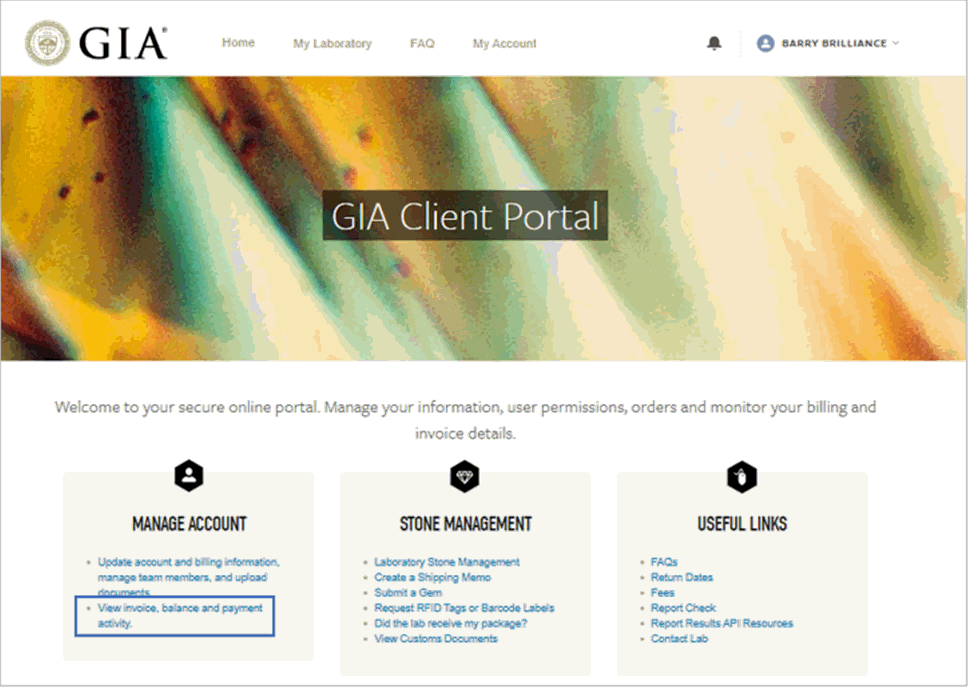This screenshot has width=969, height=687.
Task: Select Create a Shipping Memo link
Action: click(432, 577)
